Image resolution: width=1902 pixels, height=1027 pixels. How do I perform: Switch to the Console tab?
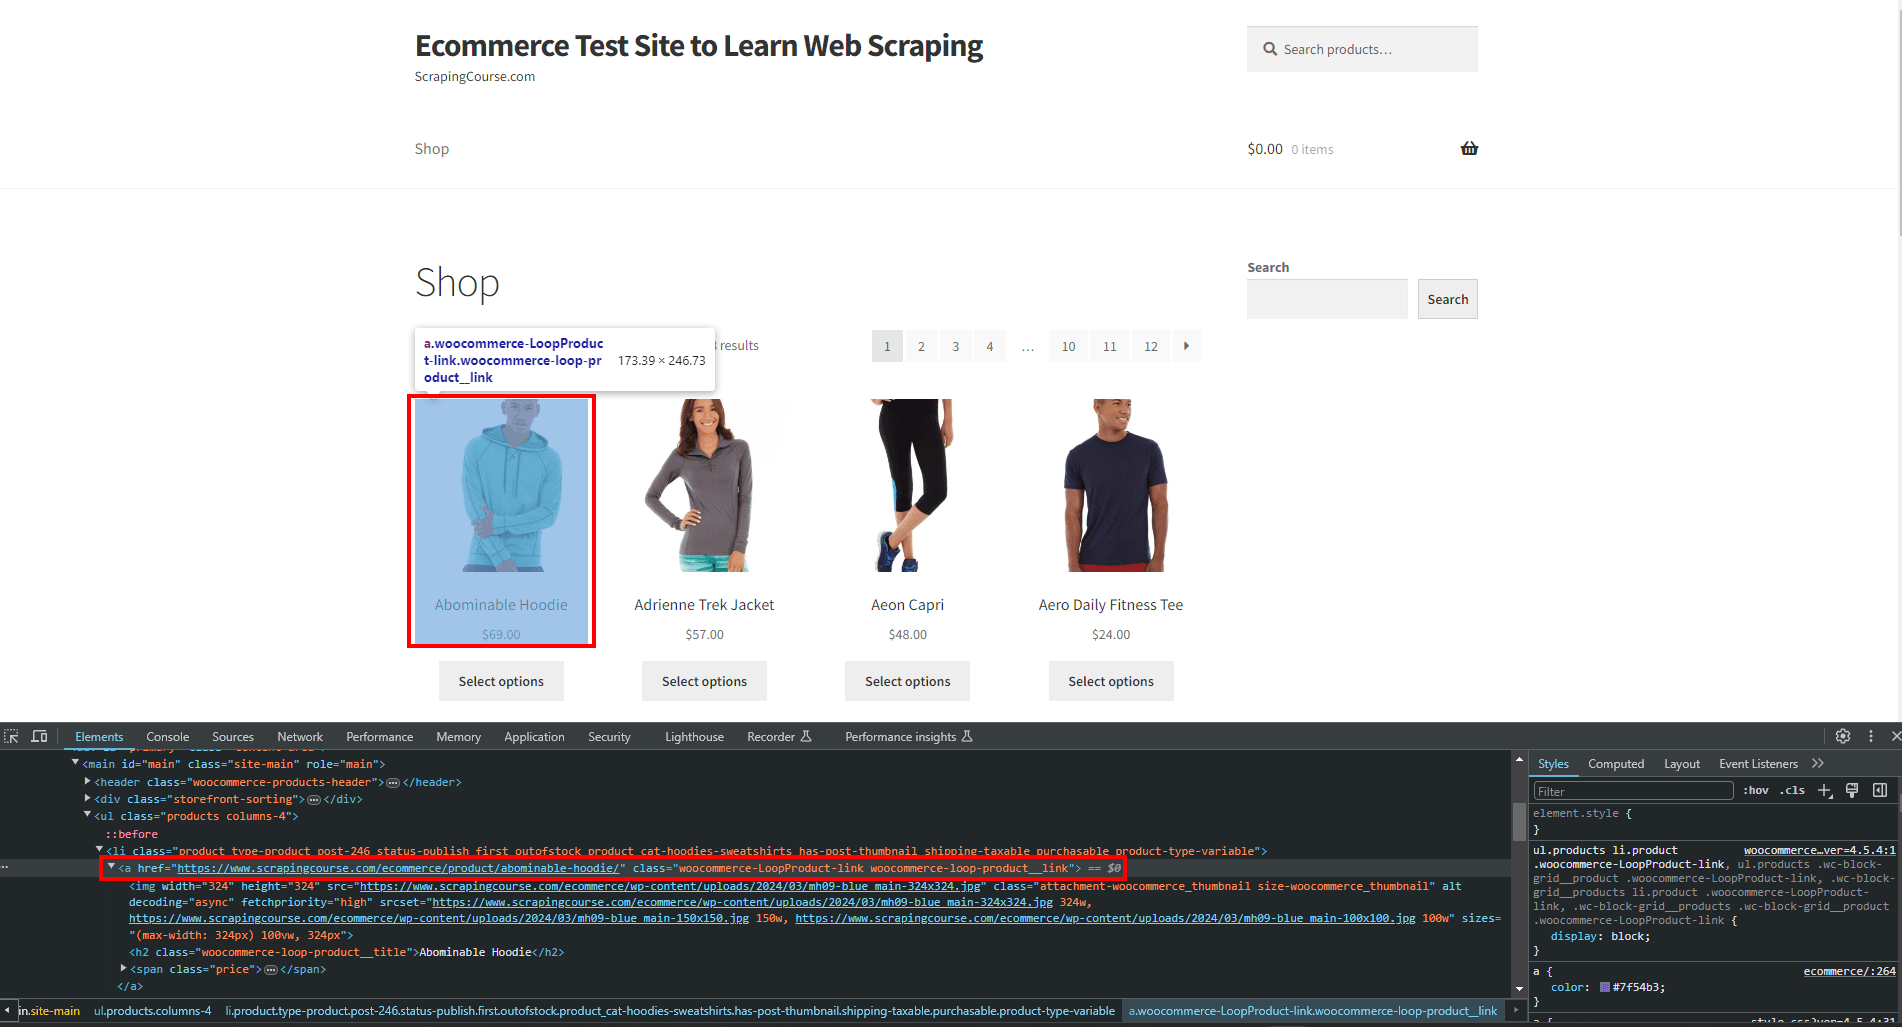pos(167,736)
